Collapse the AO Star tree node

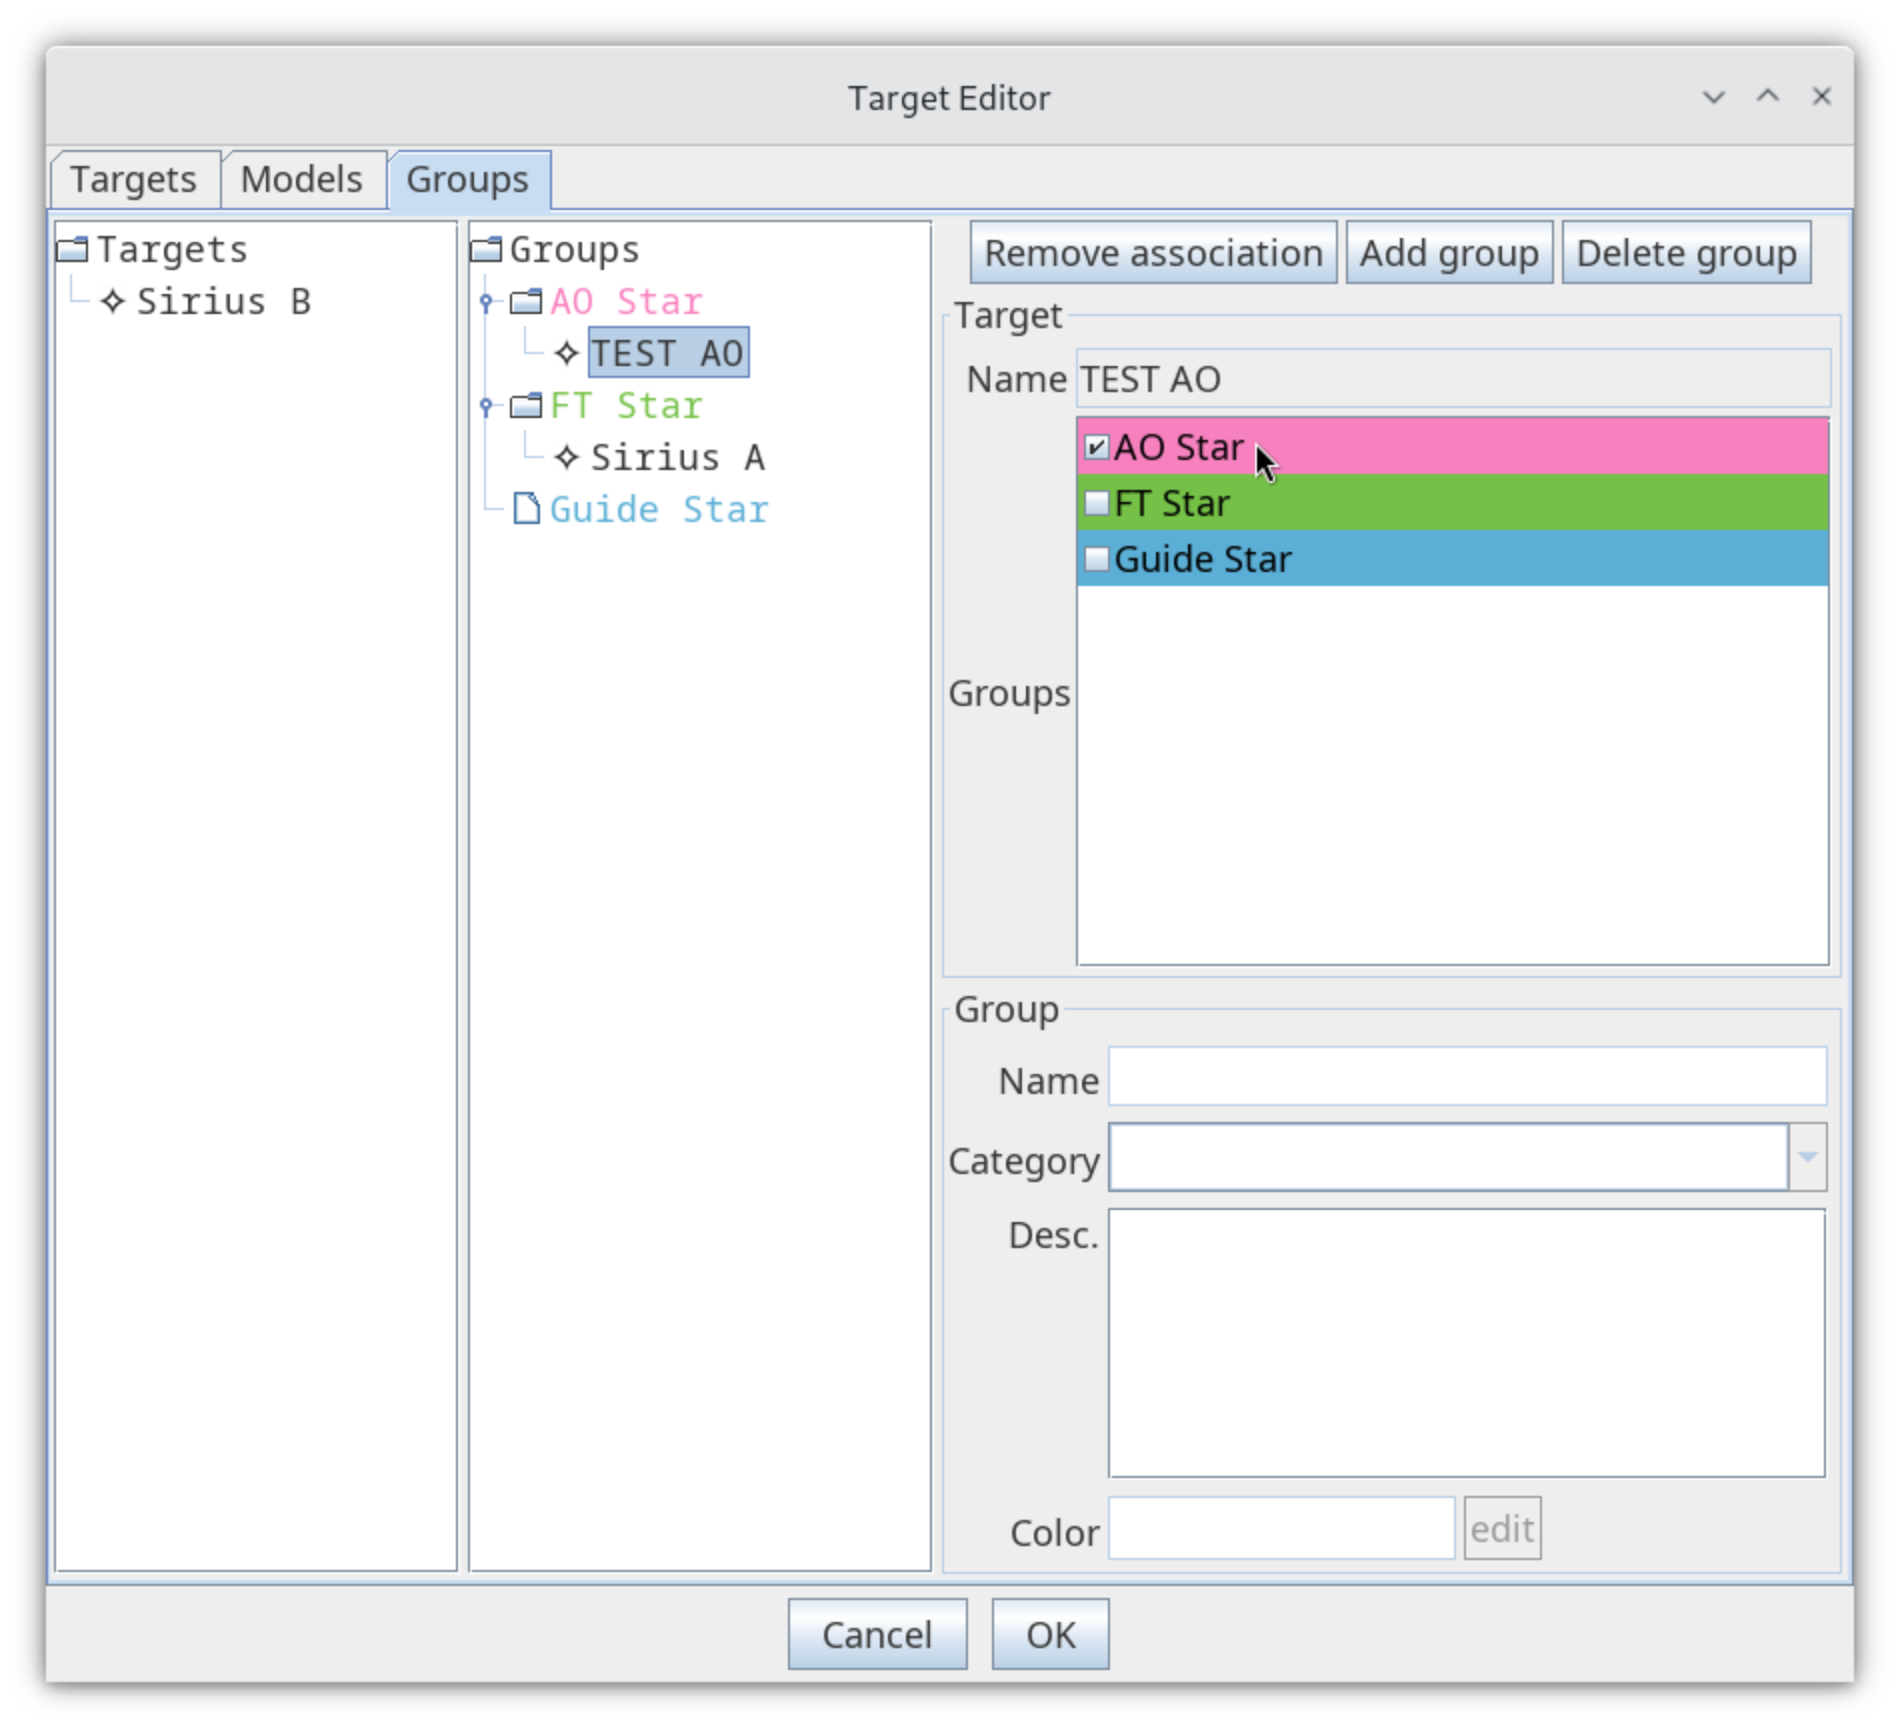[487, 301]
